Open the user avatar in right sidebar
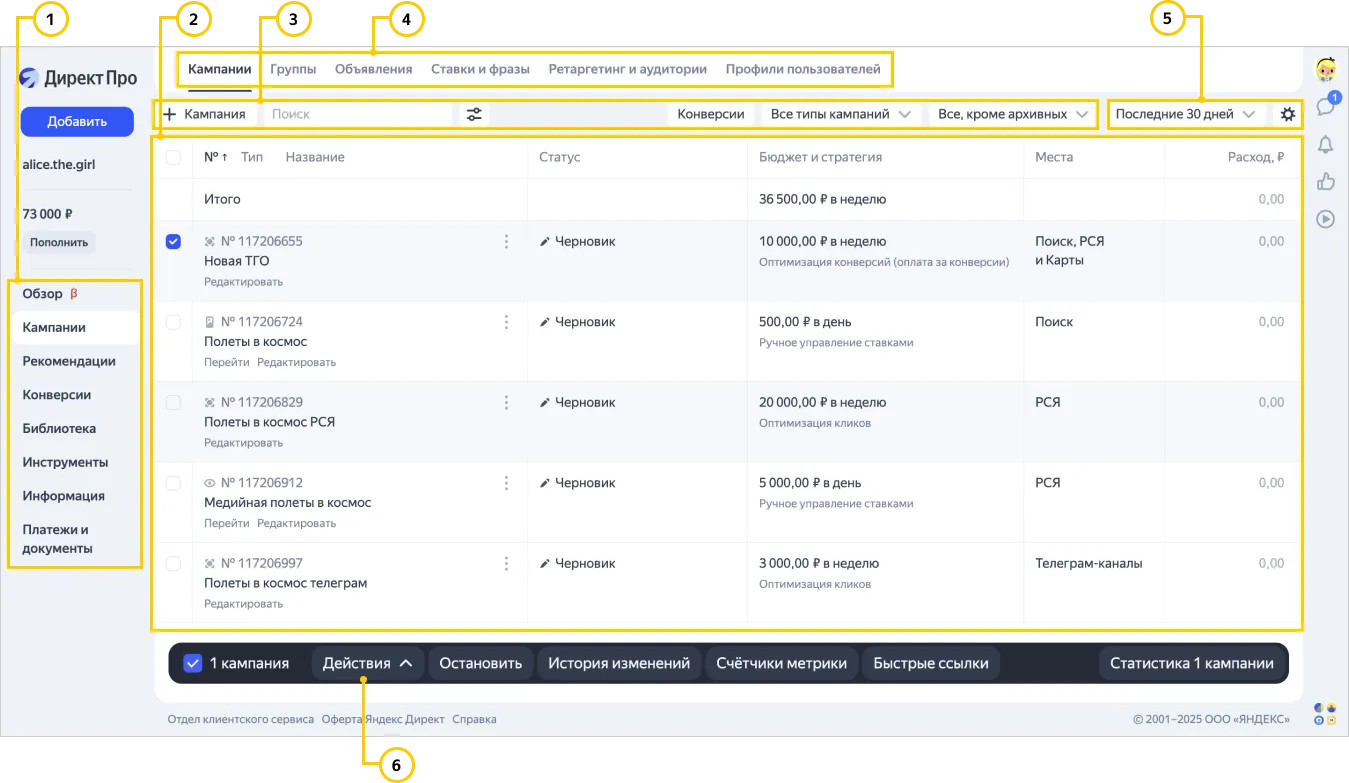The width and height of the screenshot is (1349, 783). [x=1326, y=70]
